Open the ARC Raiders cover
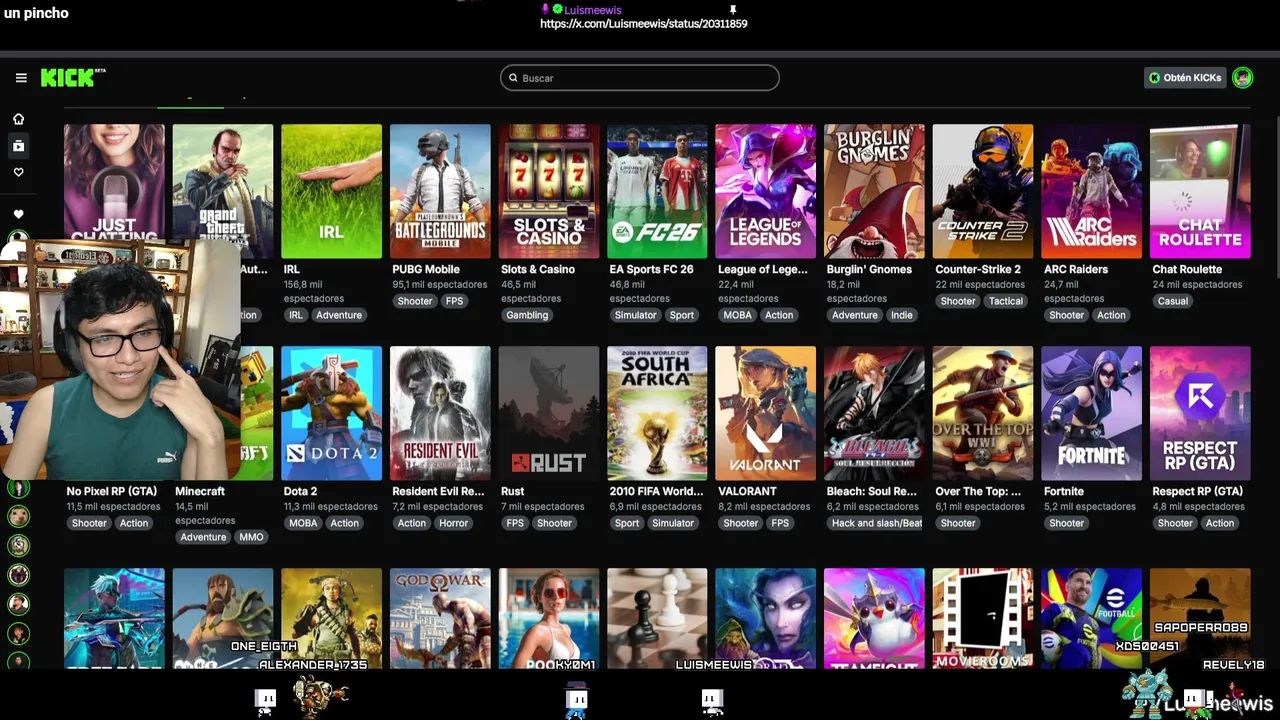The height and width of the screenshot is (720, 1280). [x=1091, y=191]
